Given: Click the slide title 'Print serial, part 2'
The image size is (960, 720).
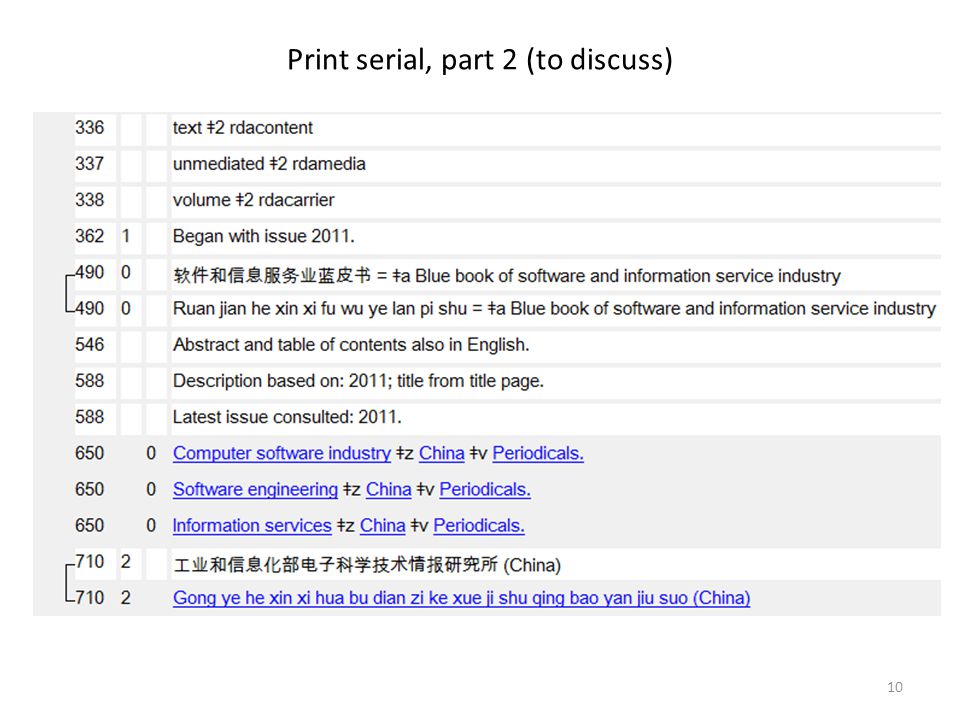Looking at the screenshot, I should click(x=480, y=59).
